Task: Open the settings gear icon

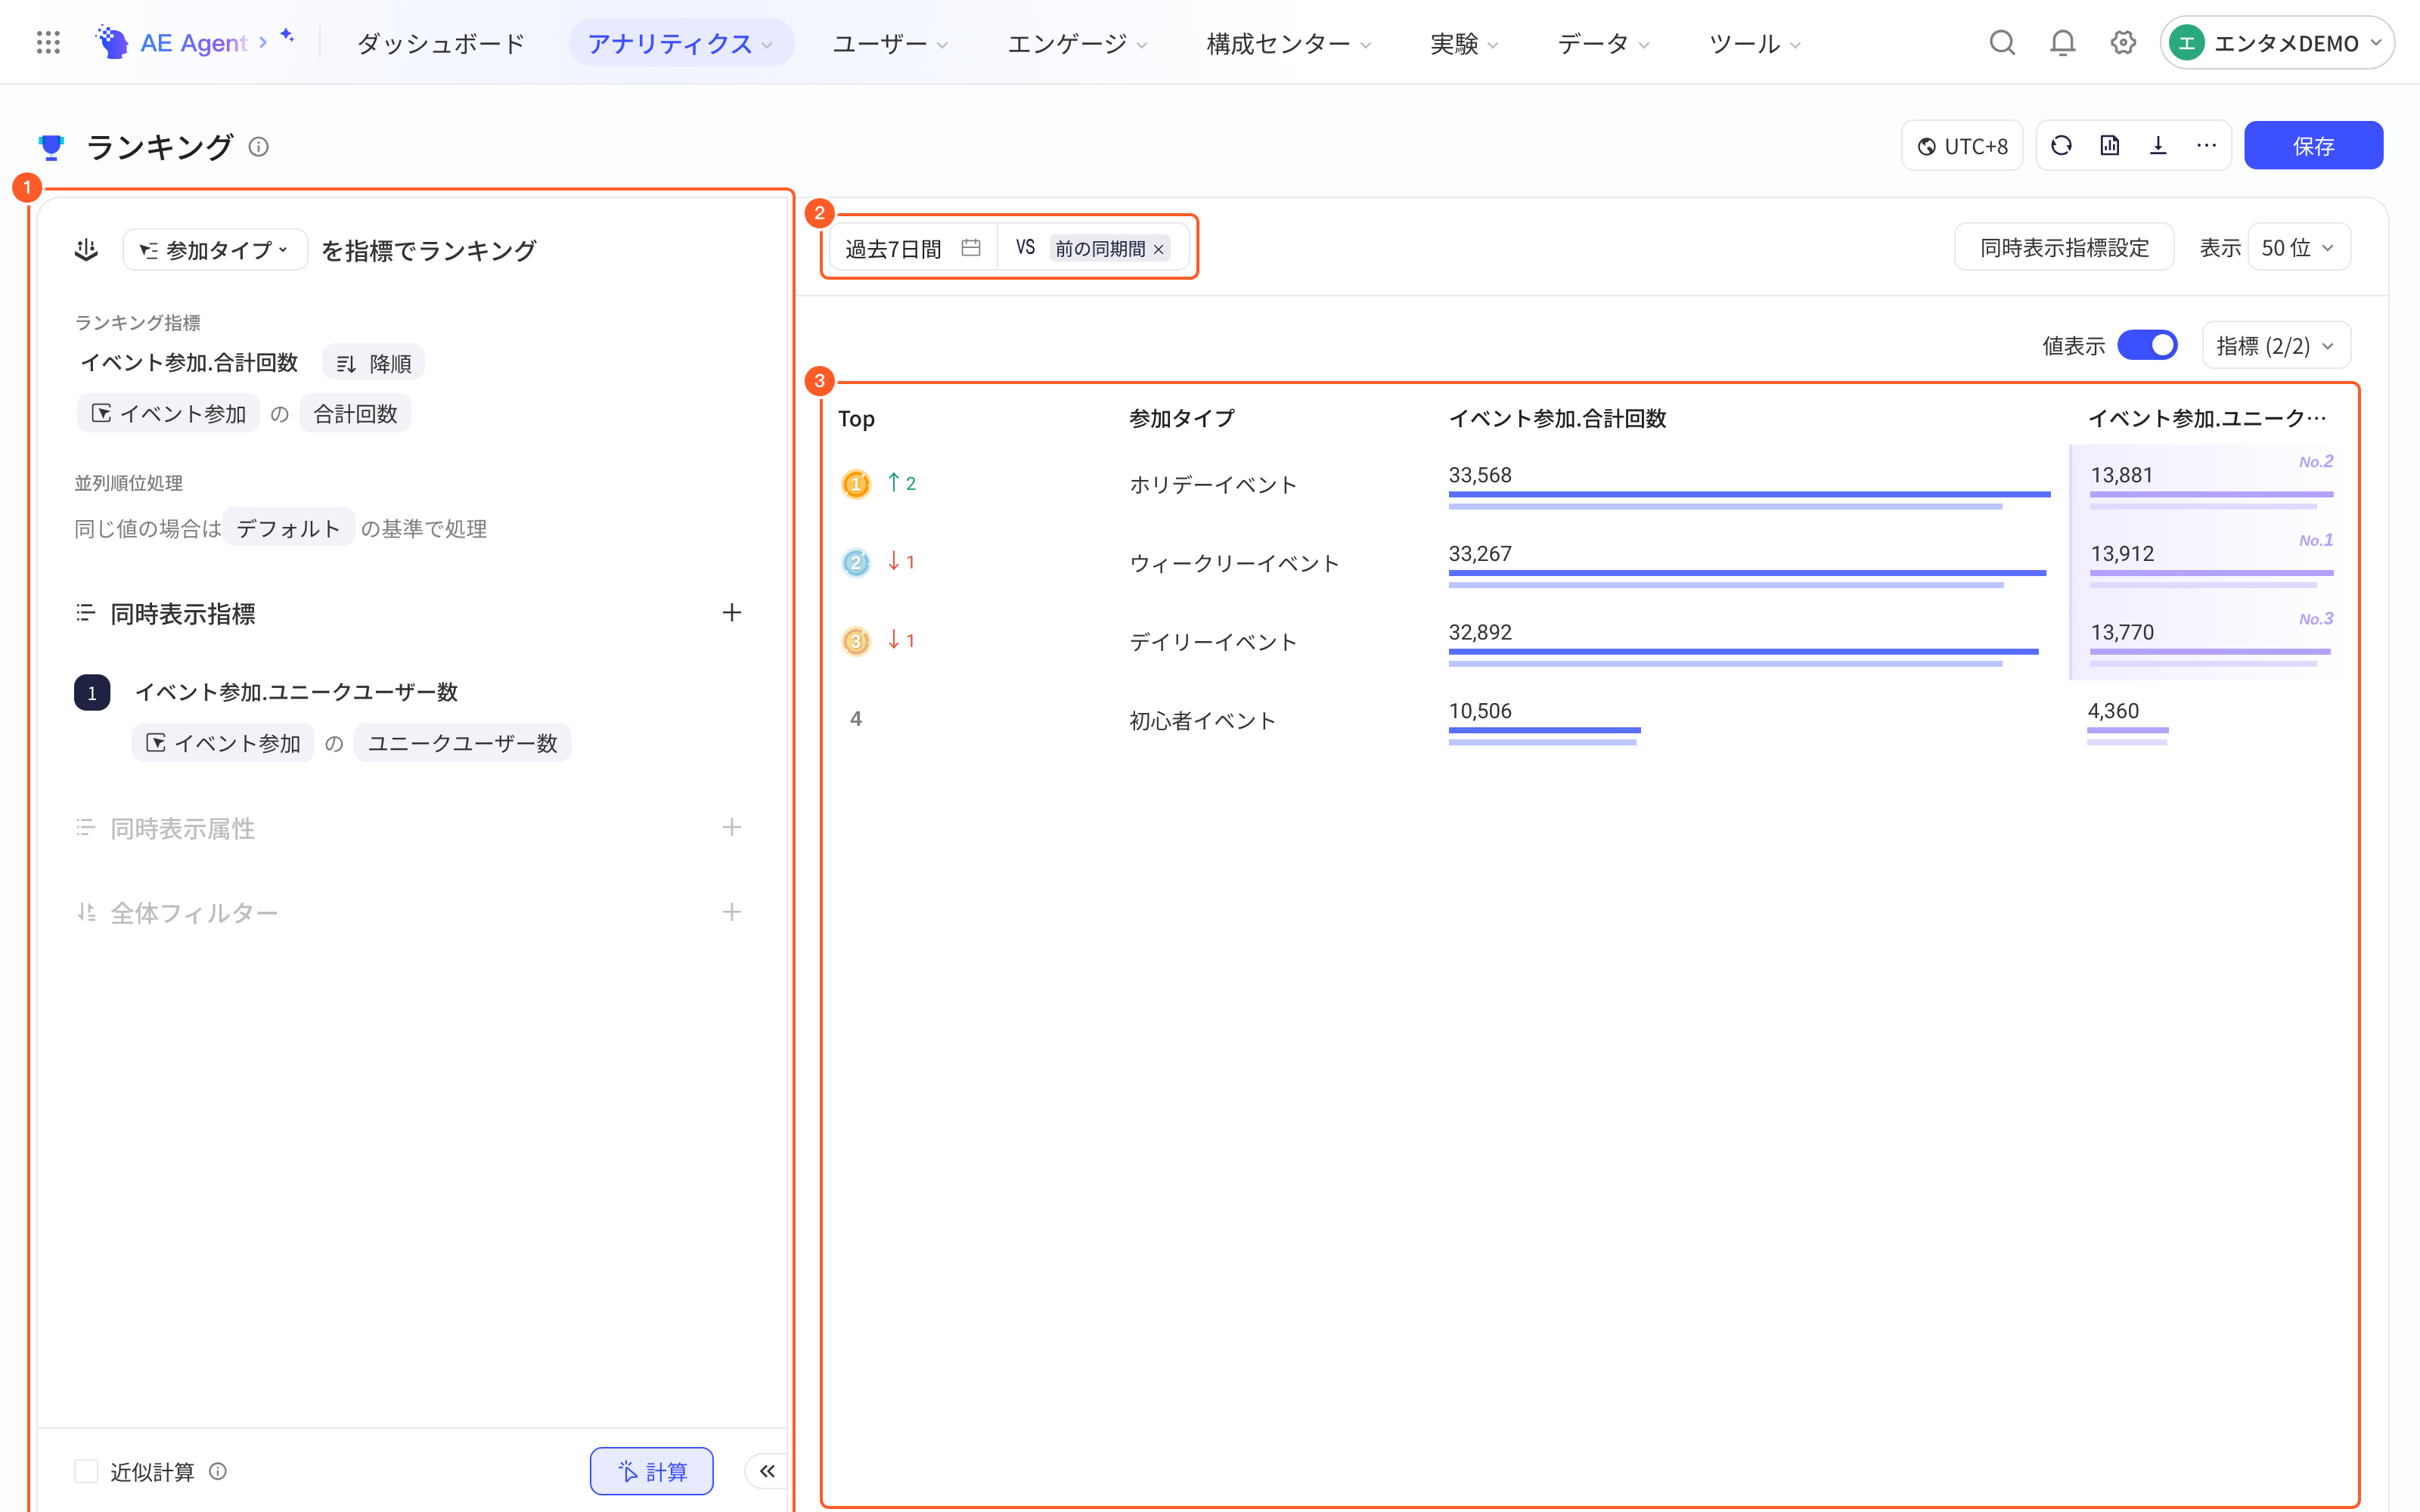Action: click(x=2123, y=43)
